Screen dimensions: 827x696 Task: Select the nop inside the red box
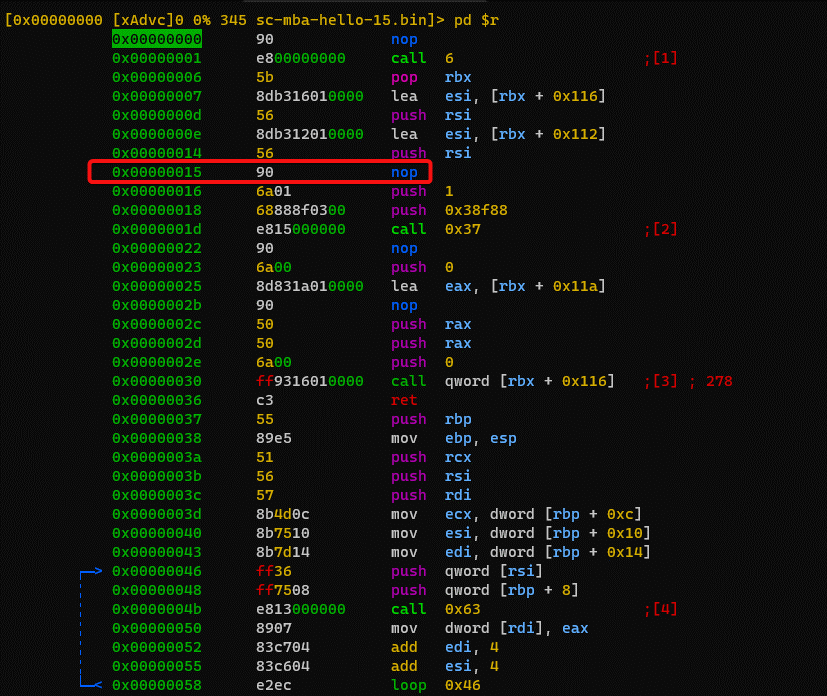click(x=404, y=172)
